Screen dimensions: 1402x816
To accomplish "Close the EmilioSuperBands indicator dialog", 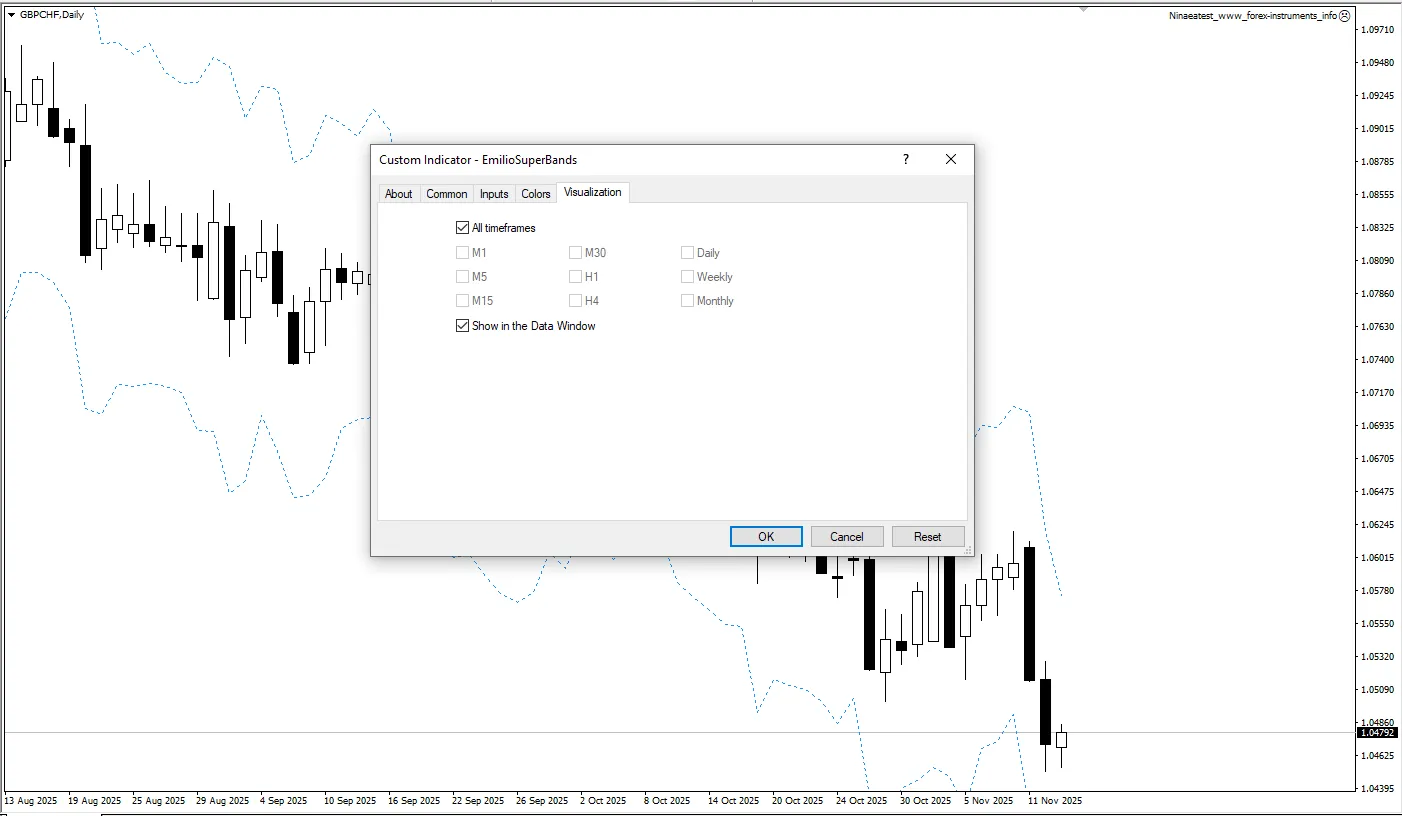I will [x=950, y=159].
